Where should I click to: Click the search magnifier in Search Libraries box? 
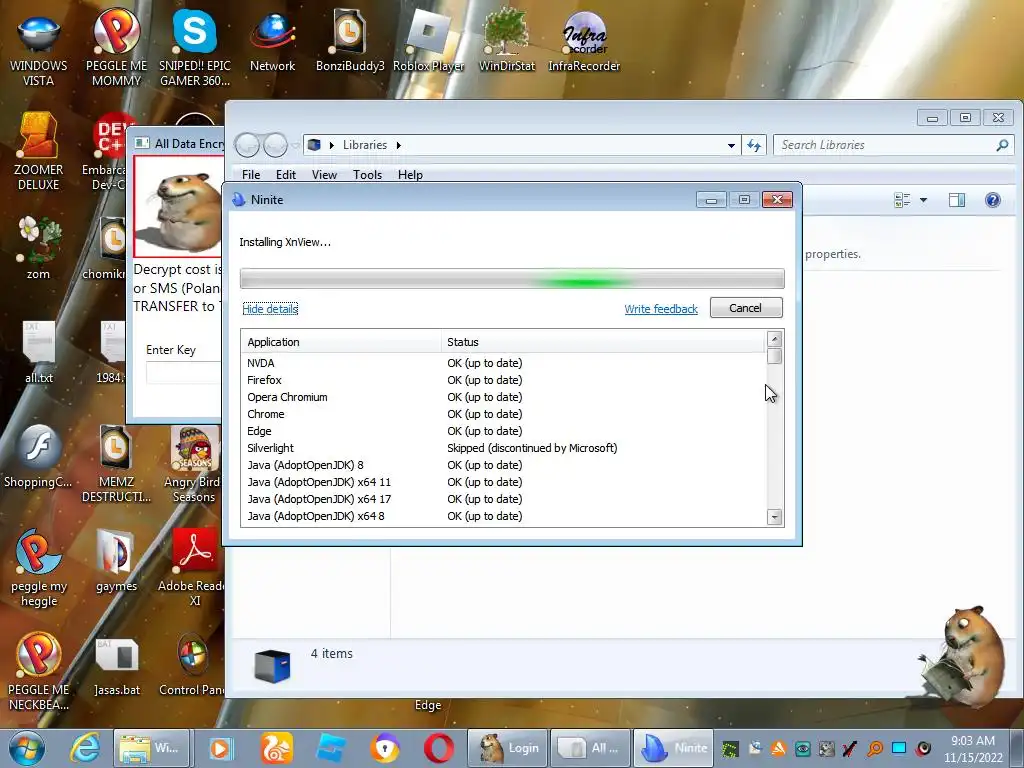pos(1002,145)
